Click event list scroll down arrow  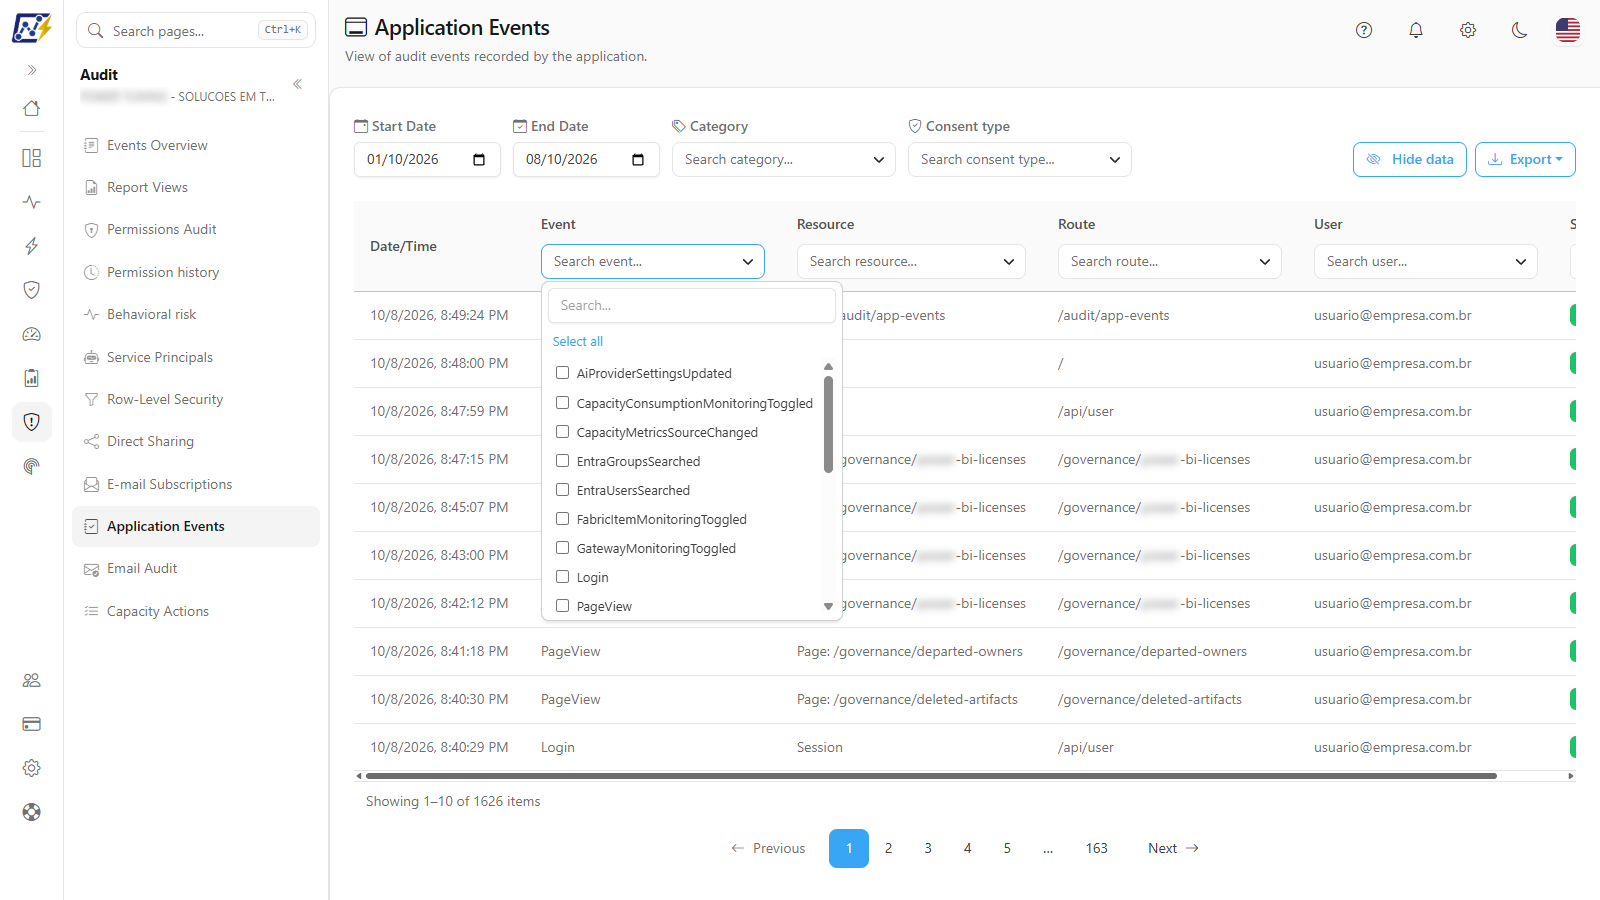[828, 606]
